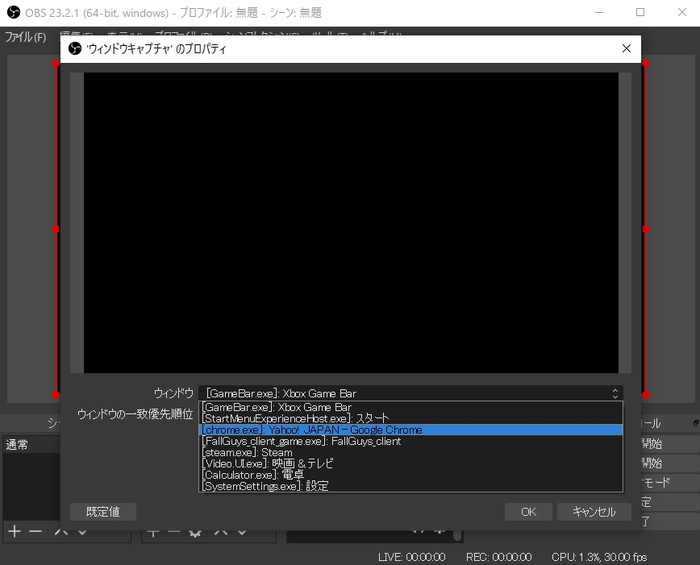Maximize the OBS main window
Screen dimensions: 700x565
click(x=640, y=12)
